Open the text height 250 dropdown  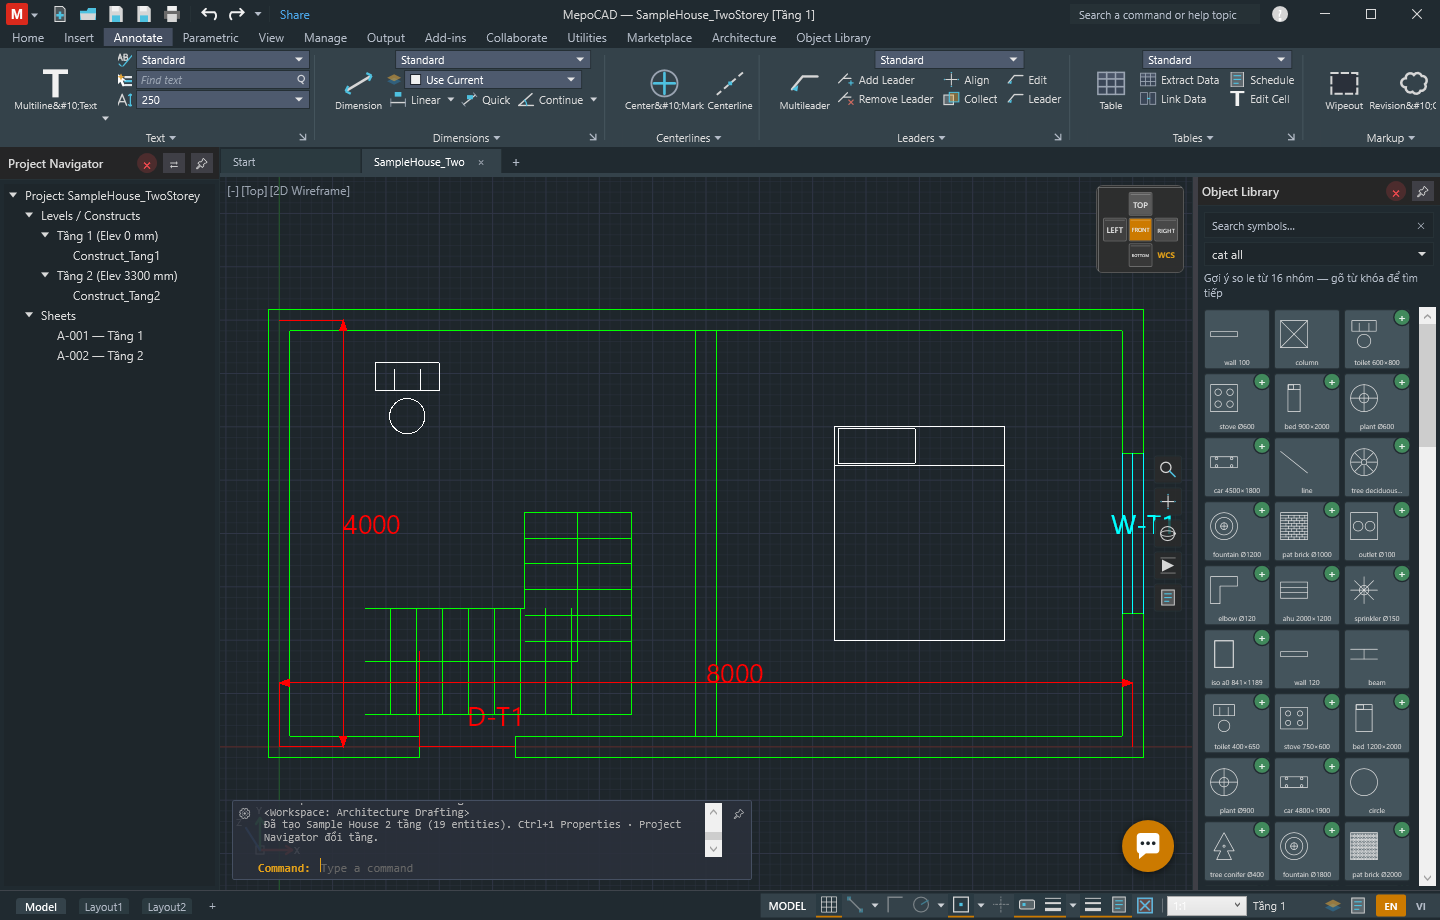(221, 100)
